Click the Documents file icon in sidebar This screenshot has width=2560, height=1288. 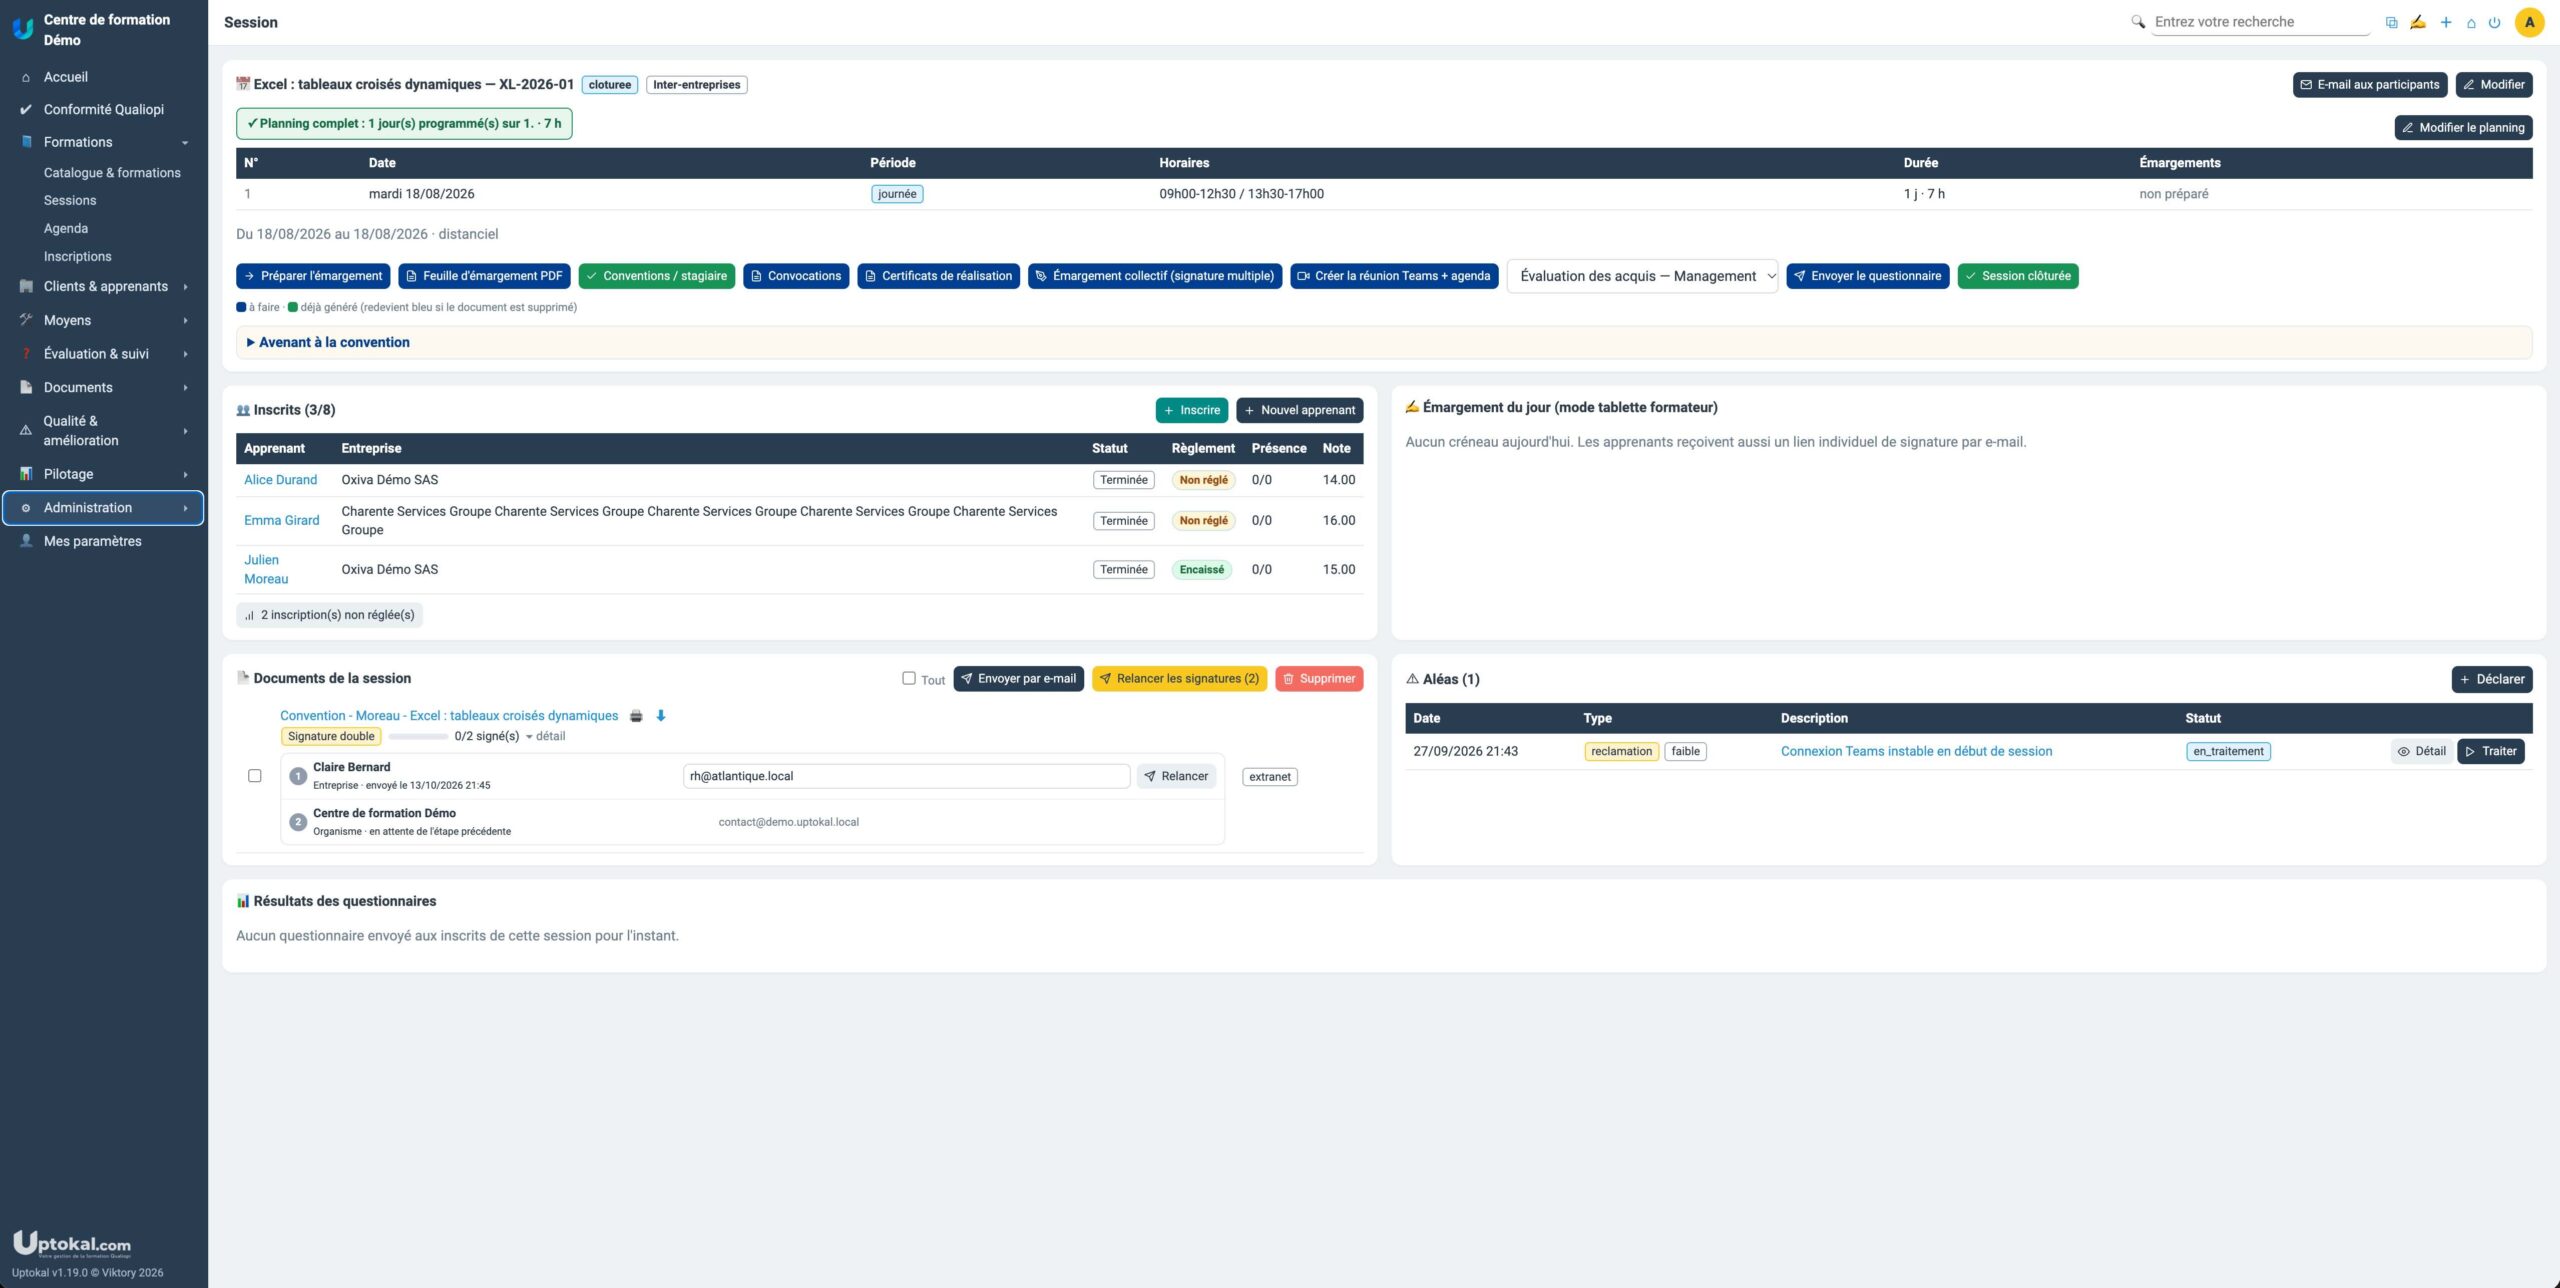[26, 388]
